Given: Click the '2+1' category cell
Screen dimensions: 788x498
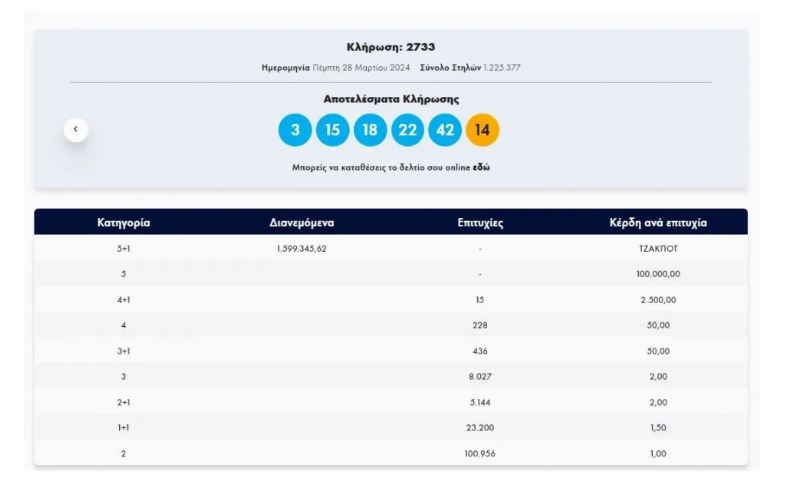Looking at the screenshot, I should click(124, 403).
